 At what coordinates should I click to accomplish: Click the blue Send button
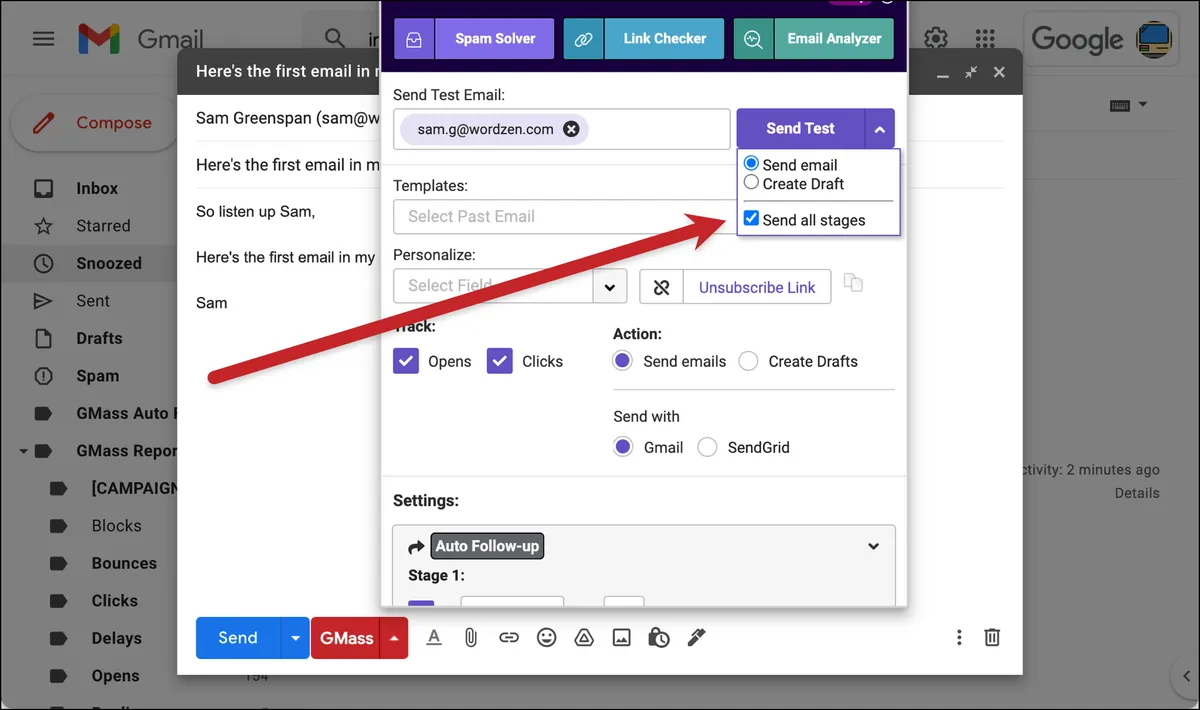[238, 638]
